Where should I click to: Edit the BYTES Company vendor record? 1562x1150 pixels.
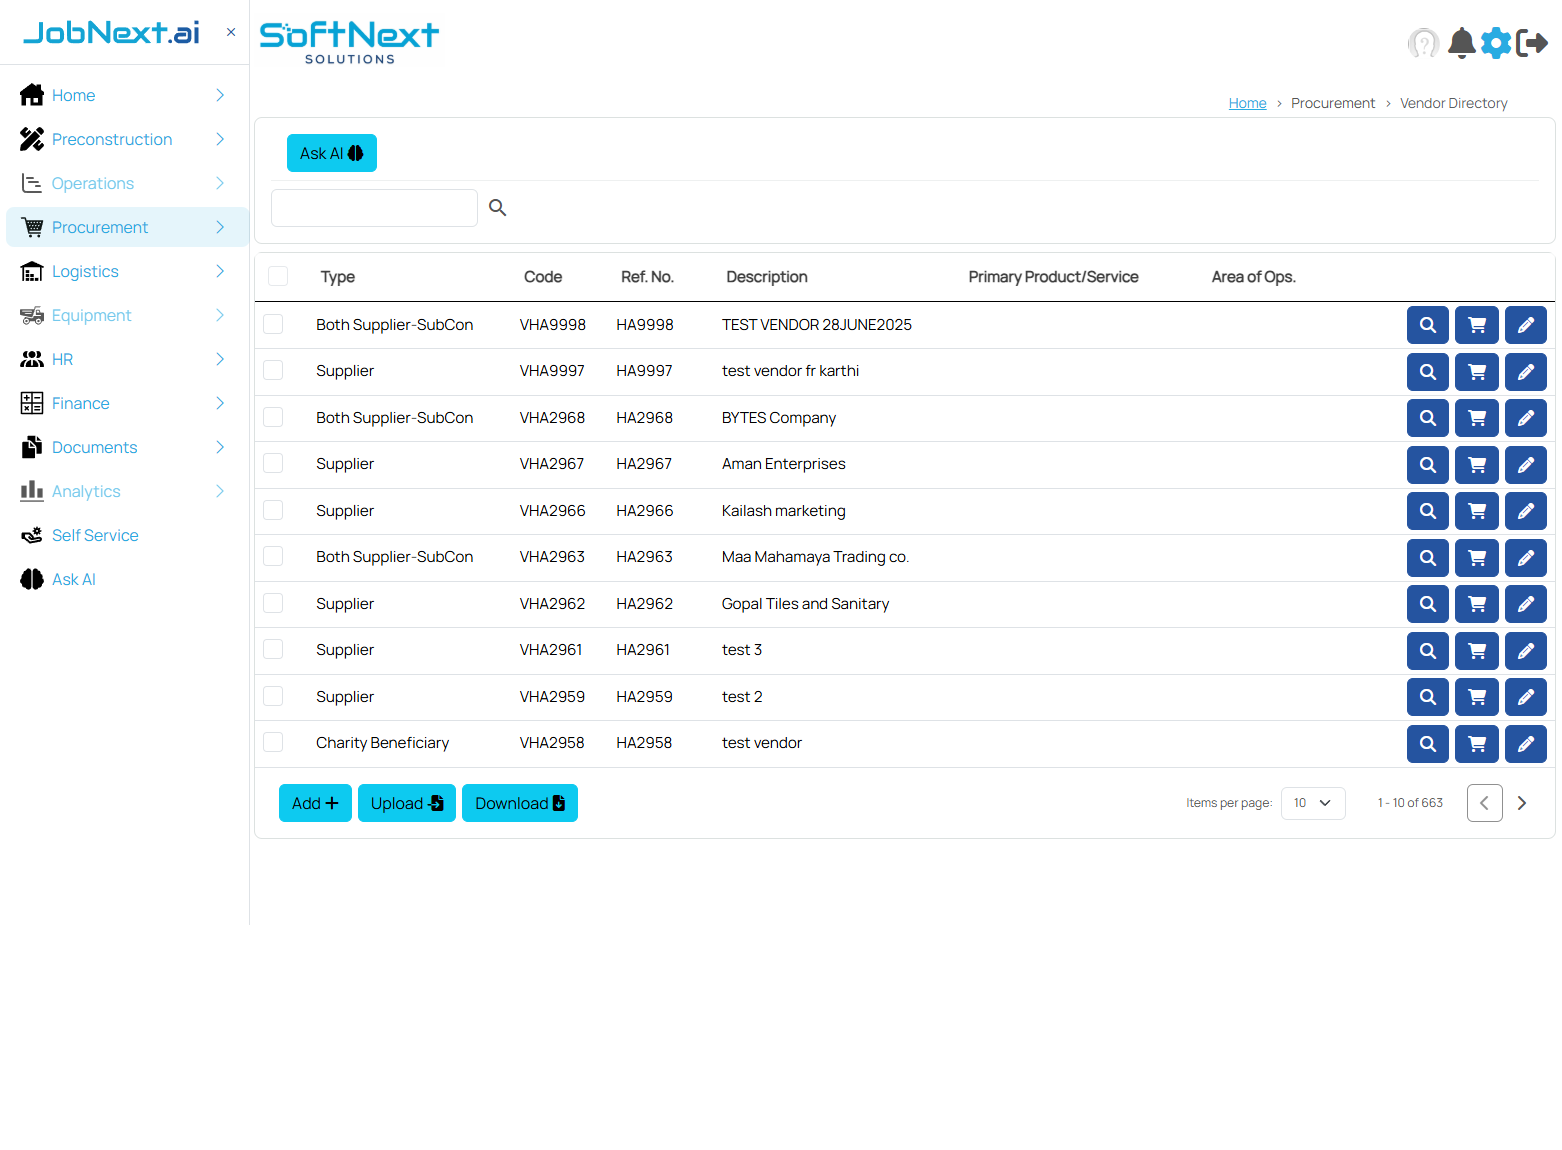tap(1525, 417)
